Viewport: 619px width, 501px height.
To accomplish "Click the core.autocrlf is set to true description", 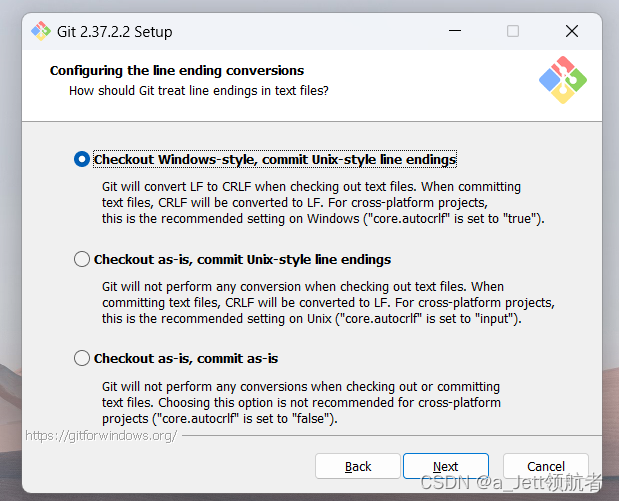I will [x=323, y=203].
